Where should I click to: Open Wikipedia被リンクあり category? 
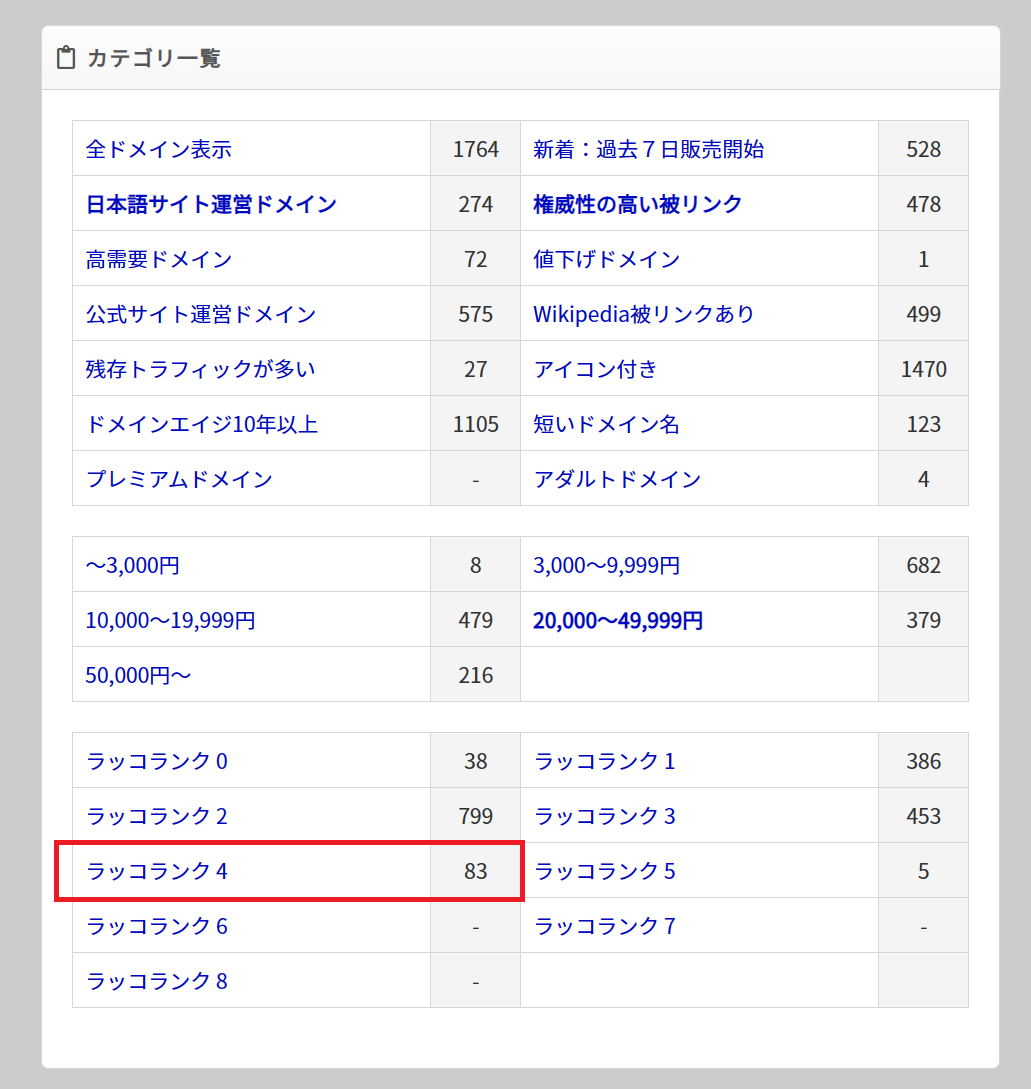[643, 314]
